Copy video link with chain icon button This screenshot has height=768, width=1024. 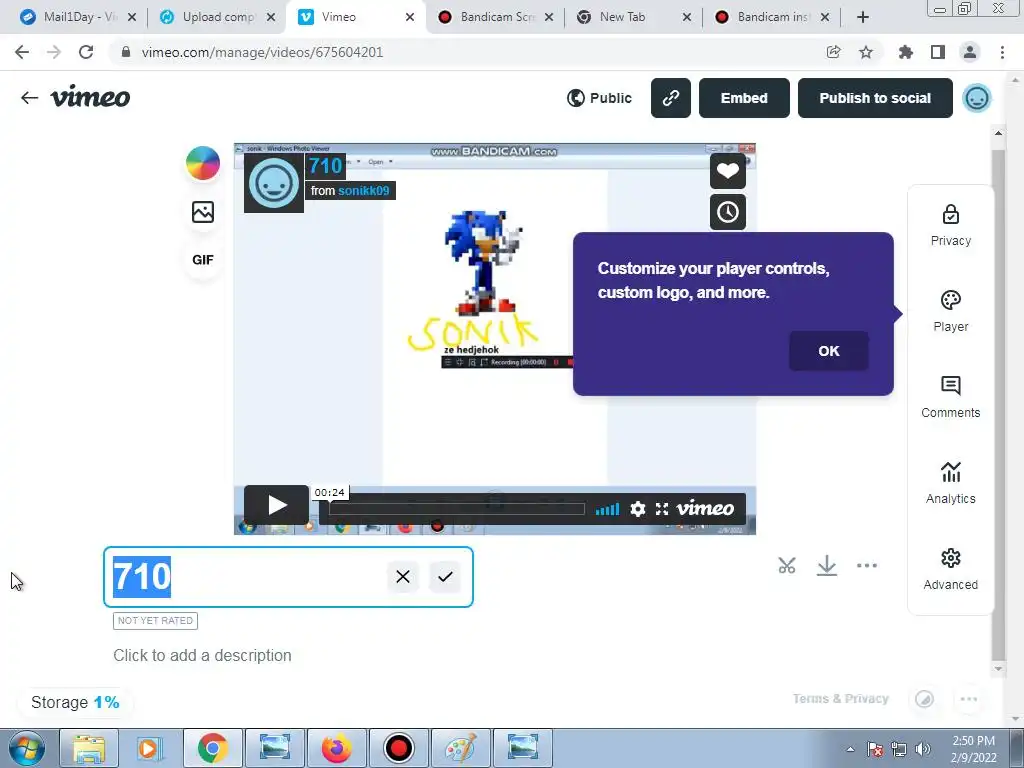click(x=671, y=98)
